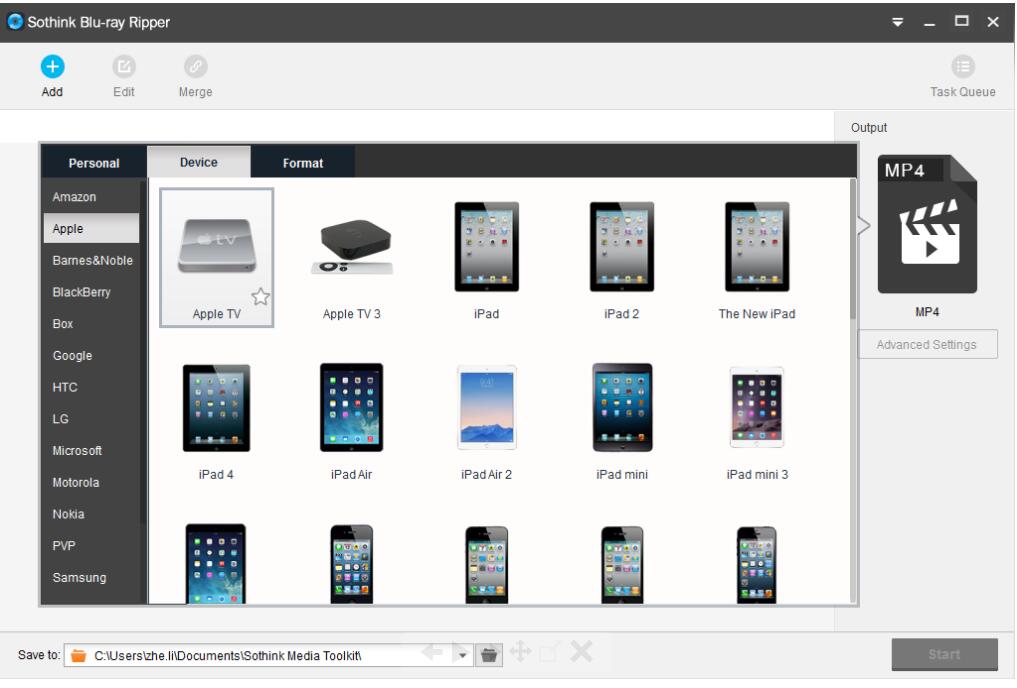Screen dimensions: 1017x688
Task: Open the HTC device category
Action: click(91, 387)
